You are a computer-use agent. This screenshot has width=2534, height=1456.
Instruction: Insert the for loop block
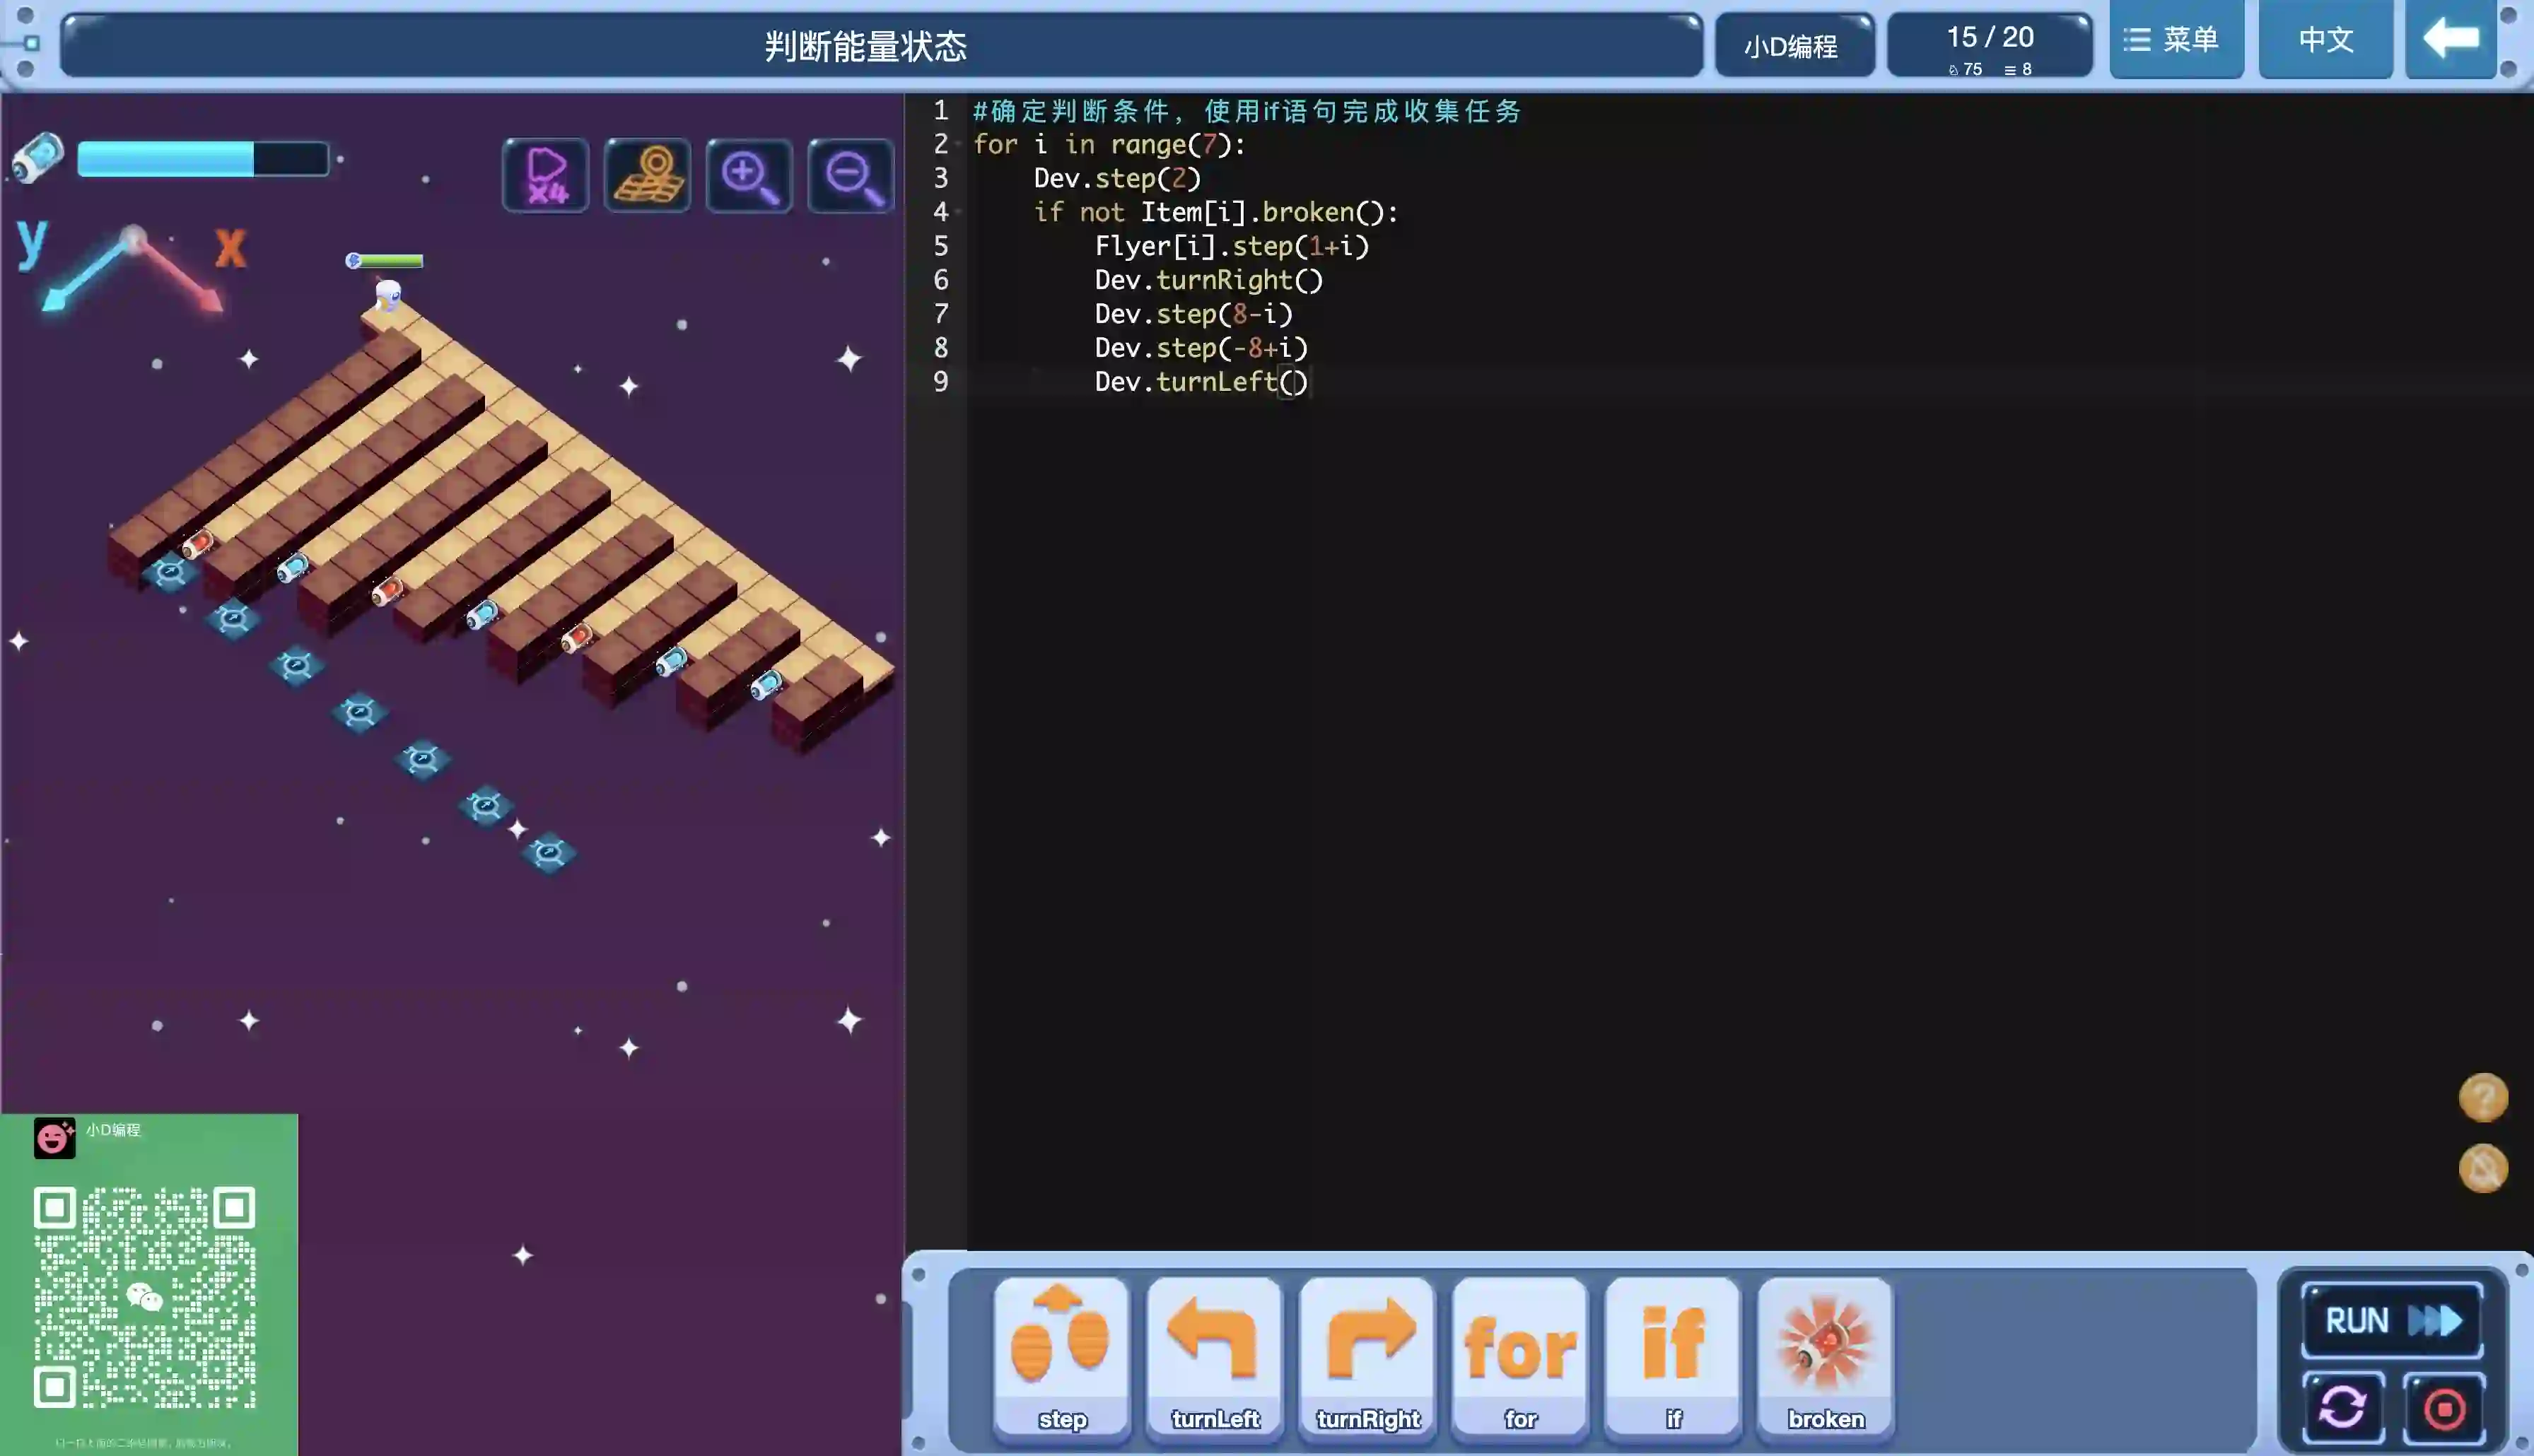tap(1520, 1356)
